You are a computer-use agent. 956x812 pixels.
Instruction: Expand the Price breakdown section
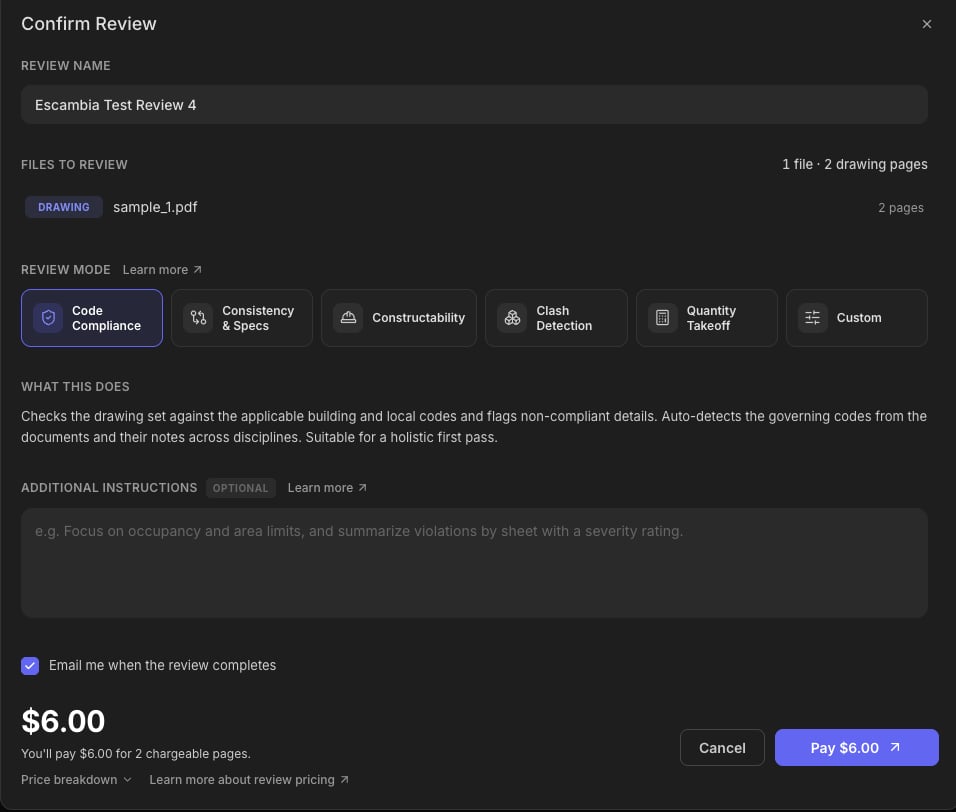[x=76, y=780]
